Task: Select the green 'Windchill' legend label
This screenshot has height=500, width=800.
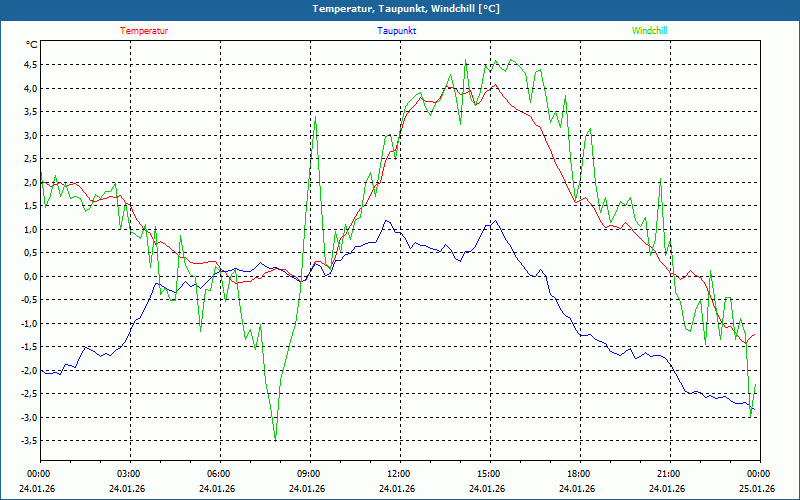Action: [x=649, y=31]
